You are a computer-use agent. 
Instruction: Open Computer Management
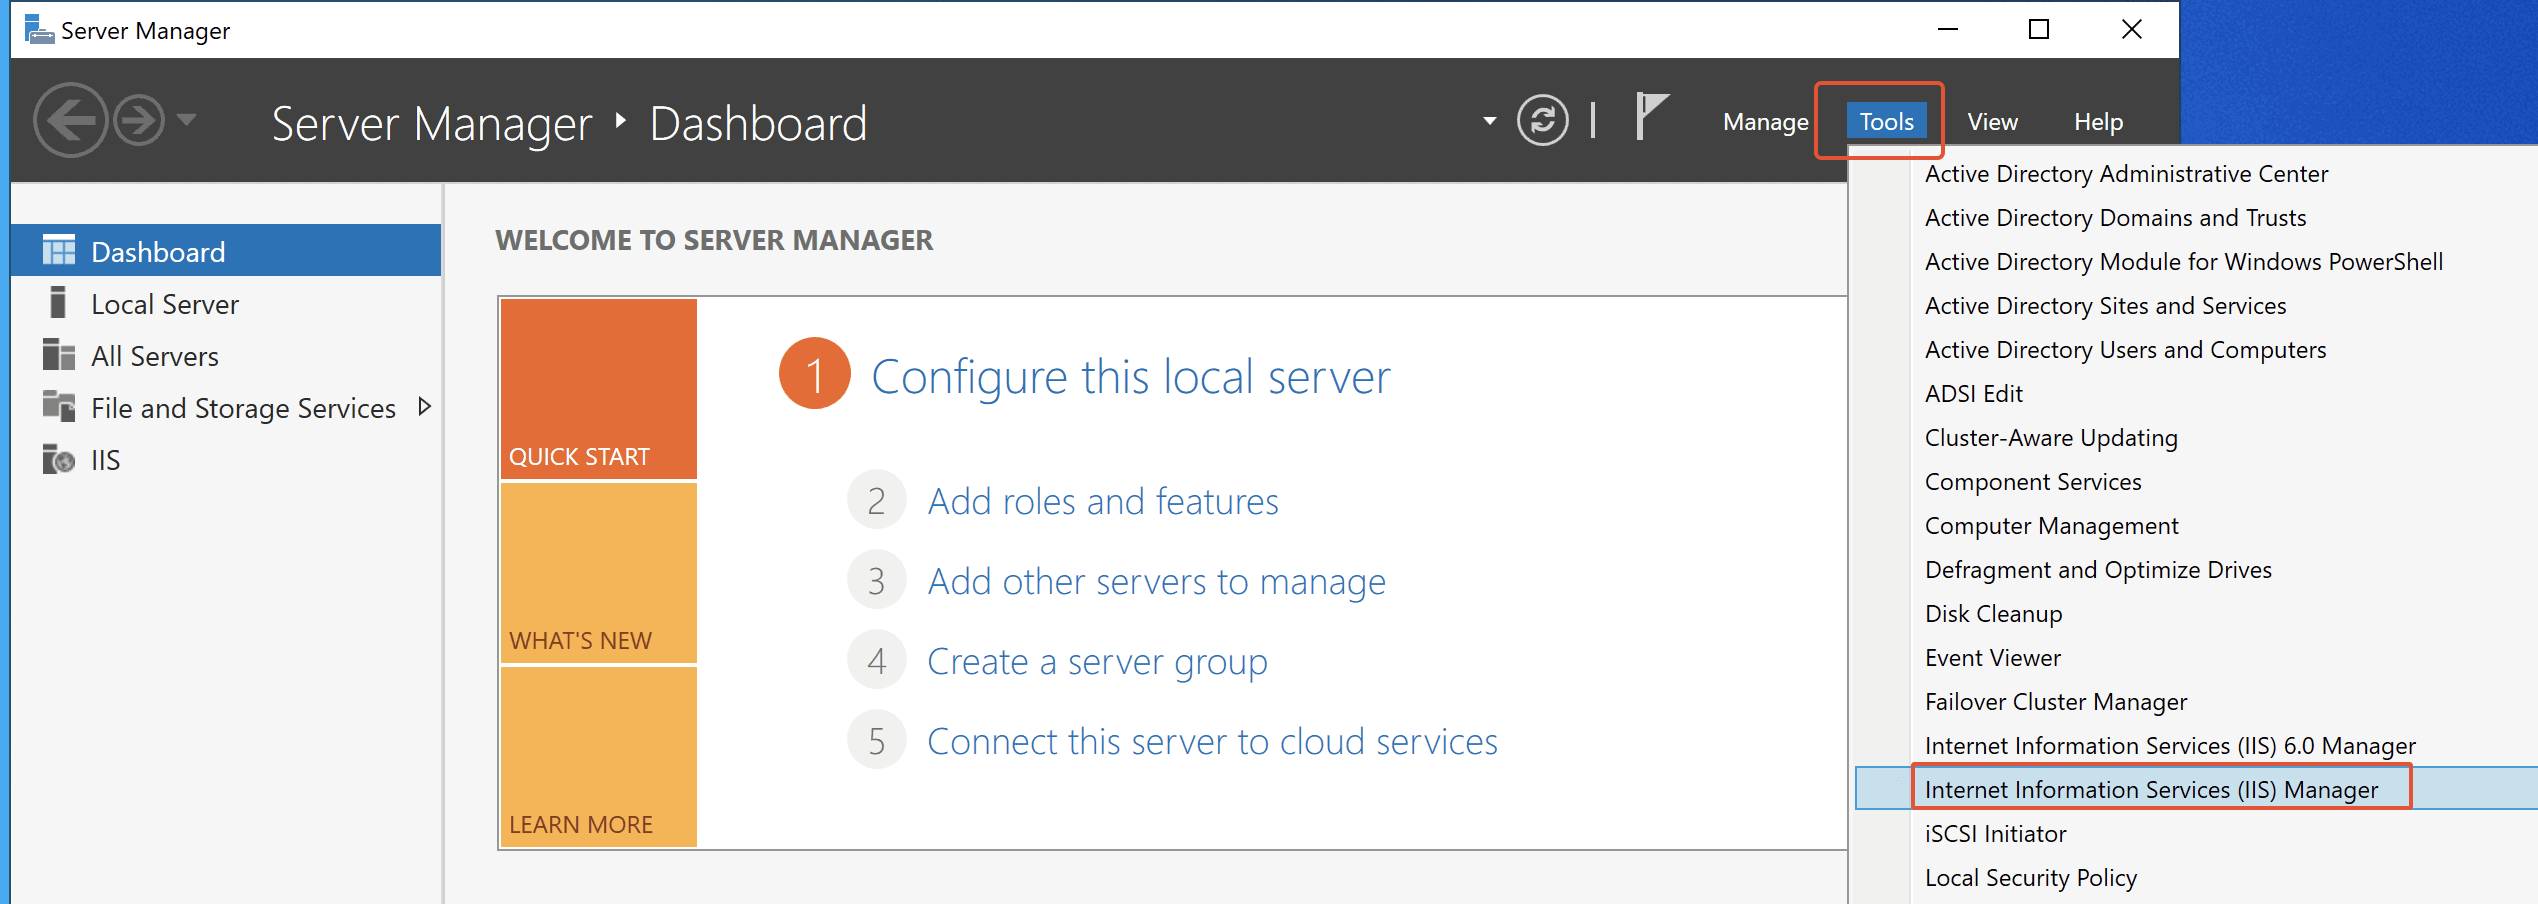click(x=2051, y=526)
